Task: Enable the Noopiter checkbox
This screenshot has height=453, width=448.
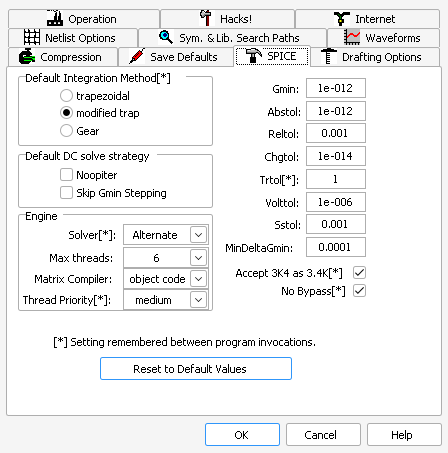Action: point(66,174)
